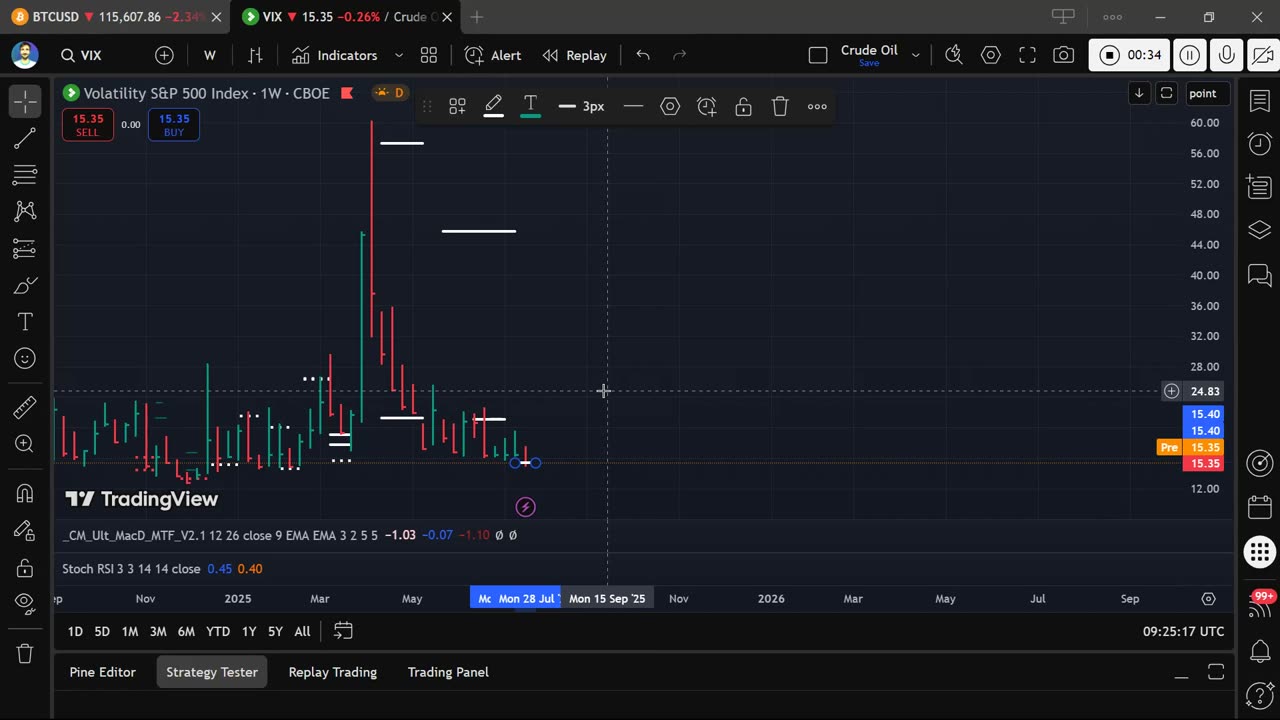Open the watchlist panel in right sidebar
Viewport: 1280px width, 720px height.
(1259, 100)
